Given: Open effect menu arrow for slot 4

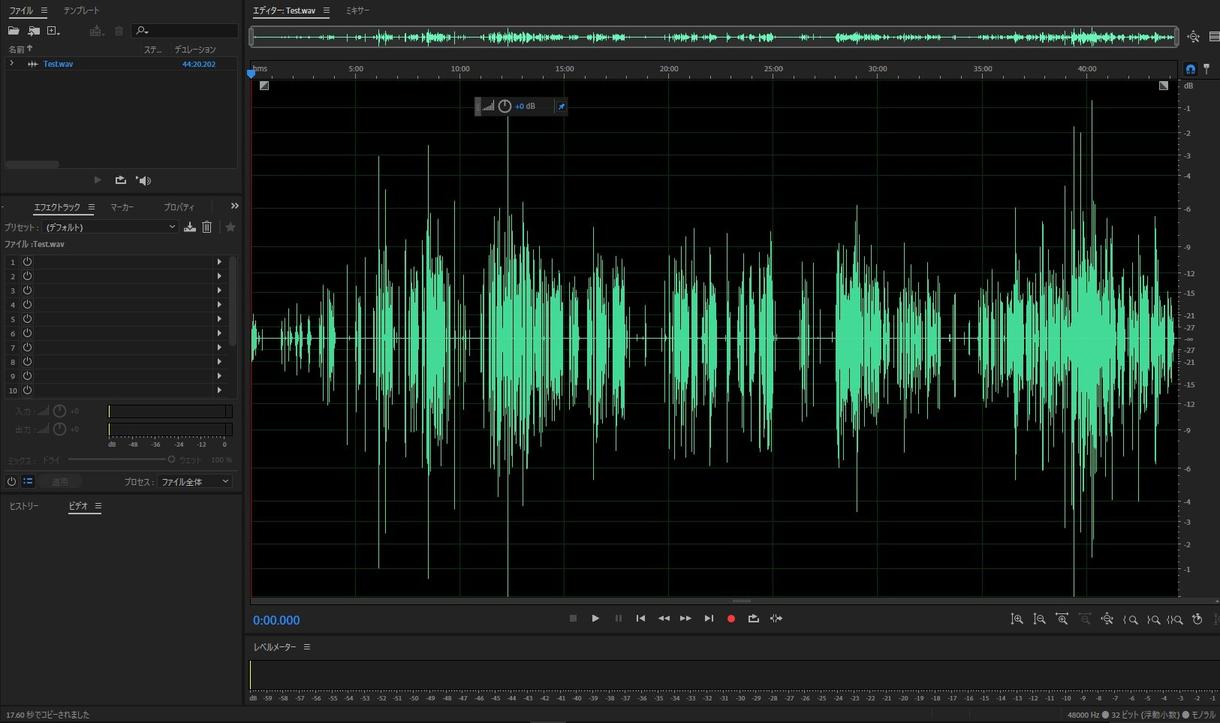Looking at the screenshot, I should click(219, 305).
